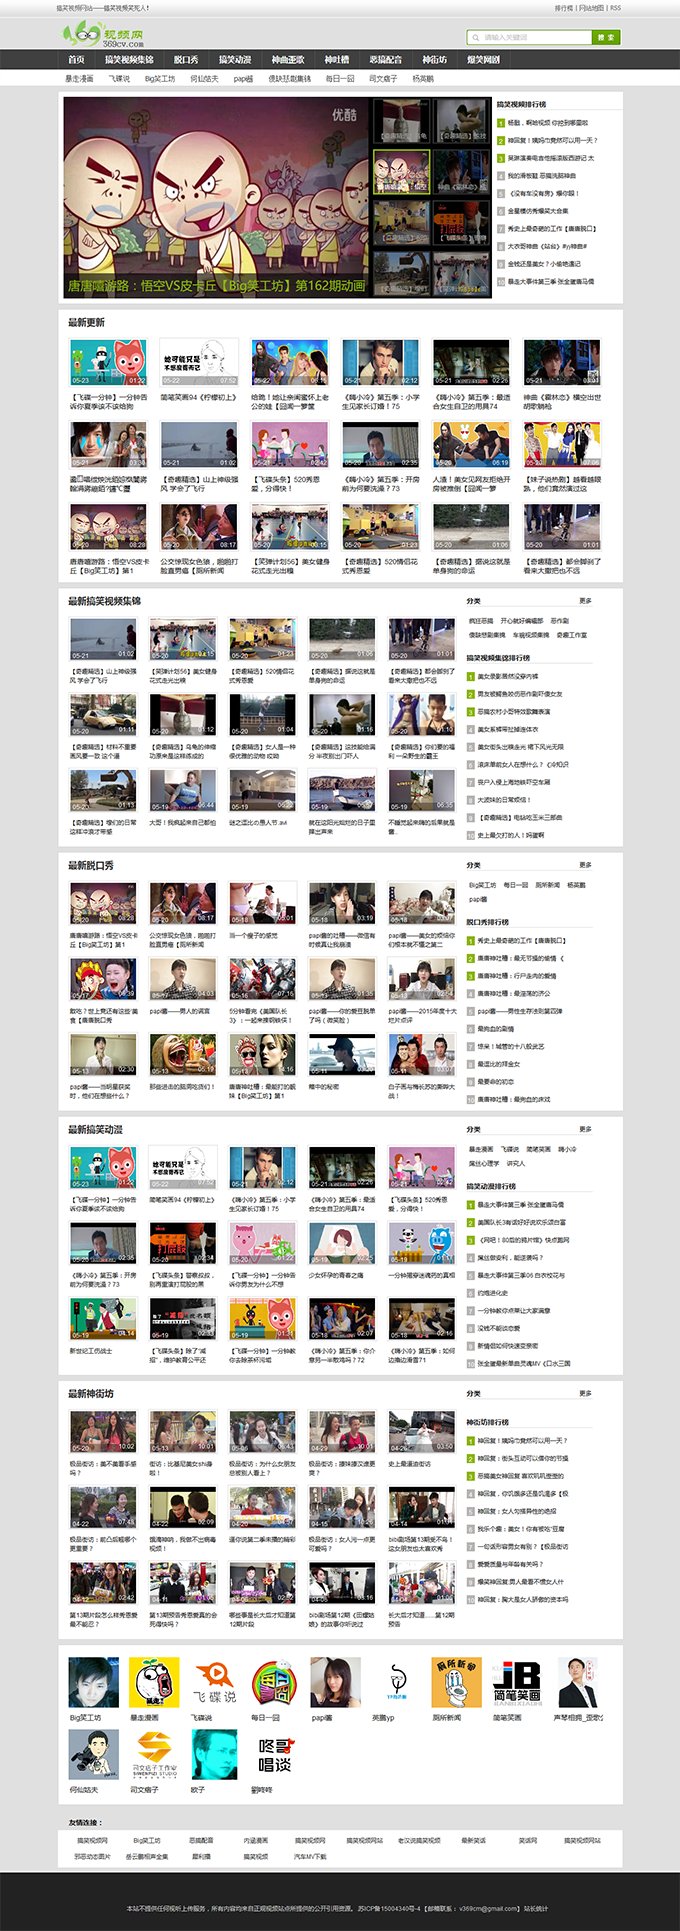Click the 何仙姑夫 sub-navigation link
Screen dimensions: 680x1931
click(x=204, y=78)
